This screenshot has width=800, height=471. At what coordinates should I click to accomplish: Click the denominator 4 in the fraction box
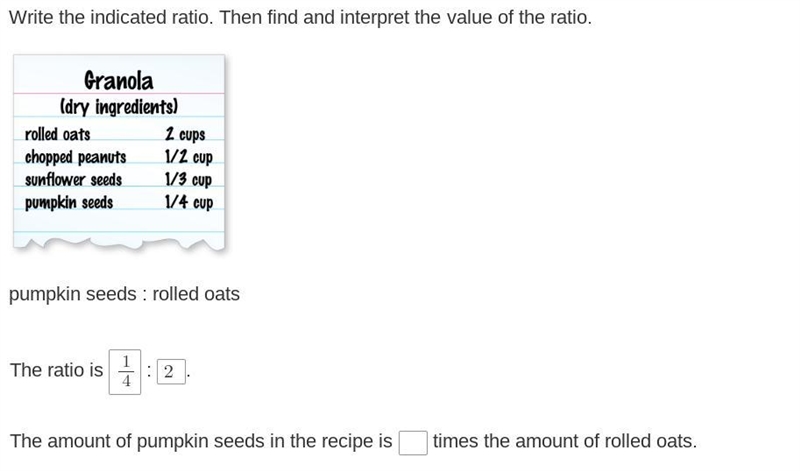(126, 382)
